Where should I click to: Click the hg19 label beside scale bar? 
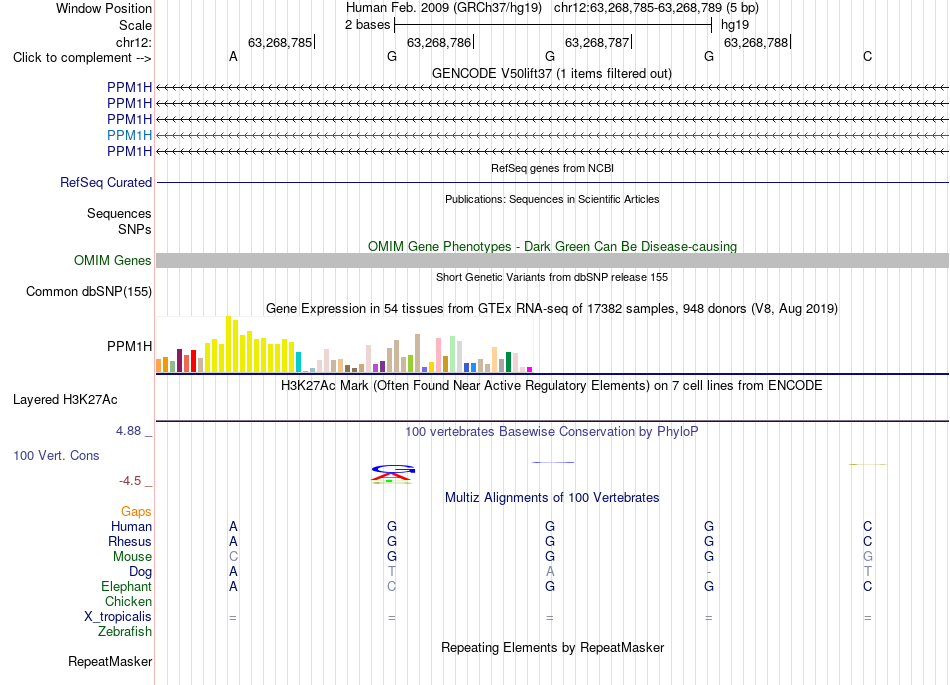click(735, 25)
